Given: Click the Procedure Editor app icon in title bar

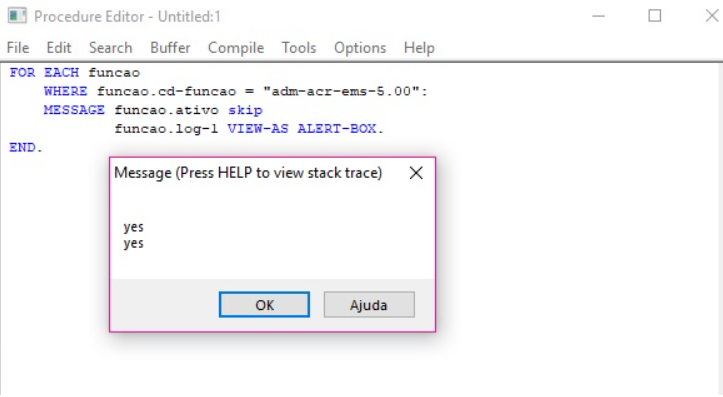Looking at the screenshot, I should tap(17, 16).
